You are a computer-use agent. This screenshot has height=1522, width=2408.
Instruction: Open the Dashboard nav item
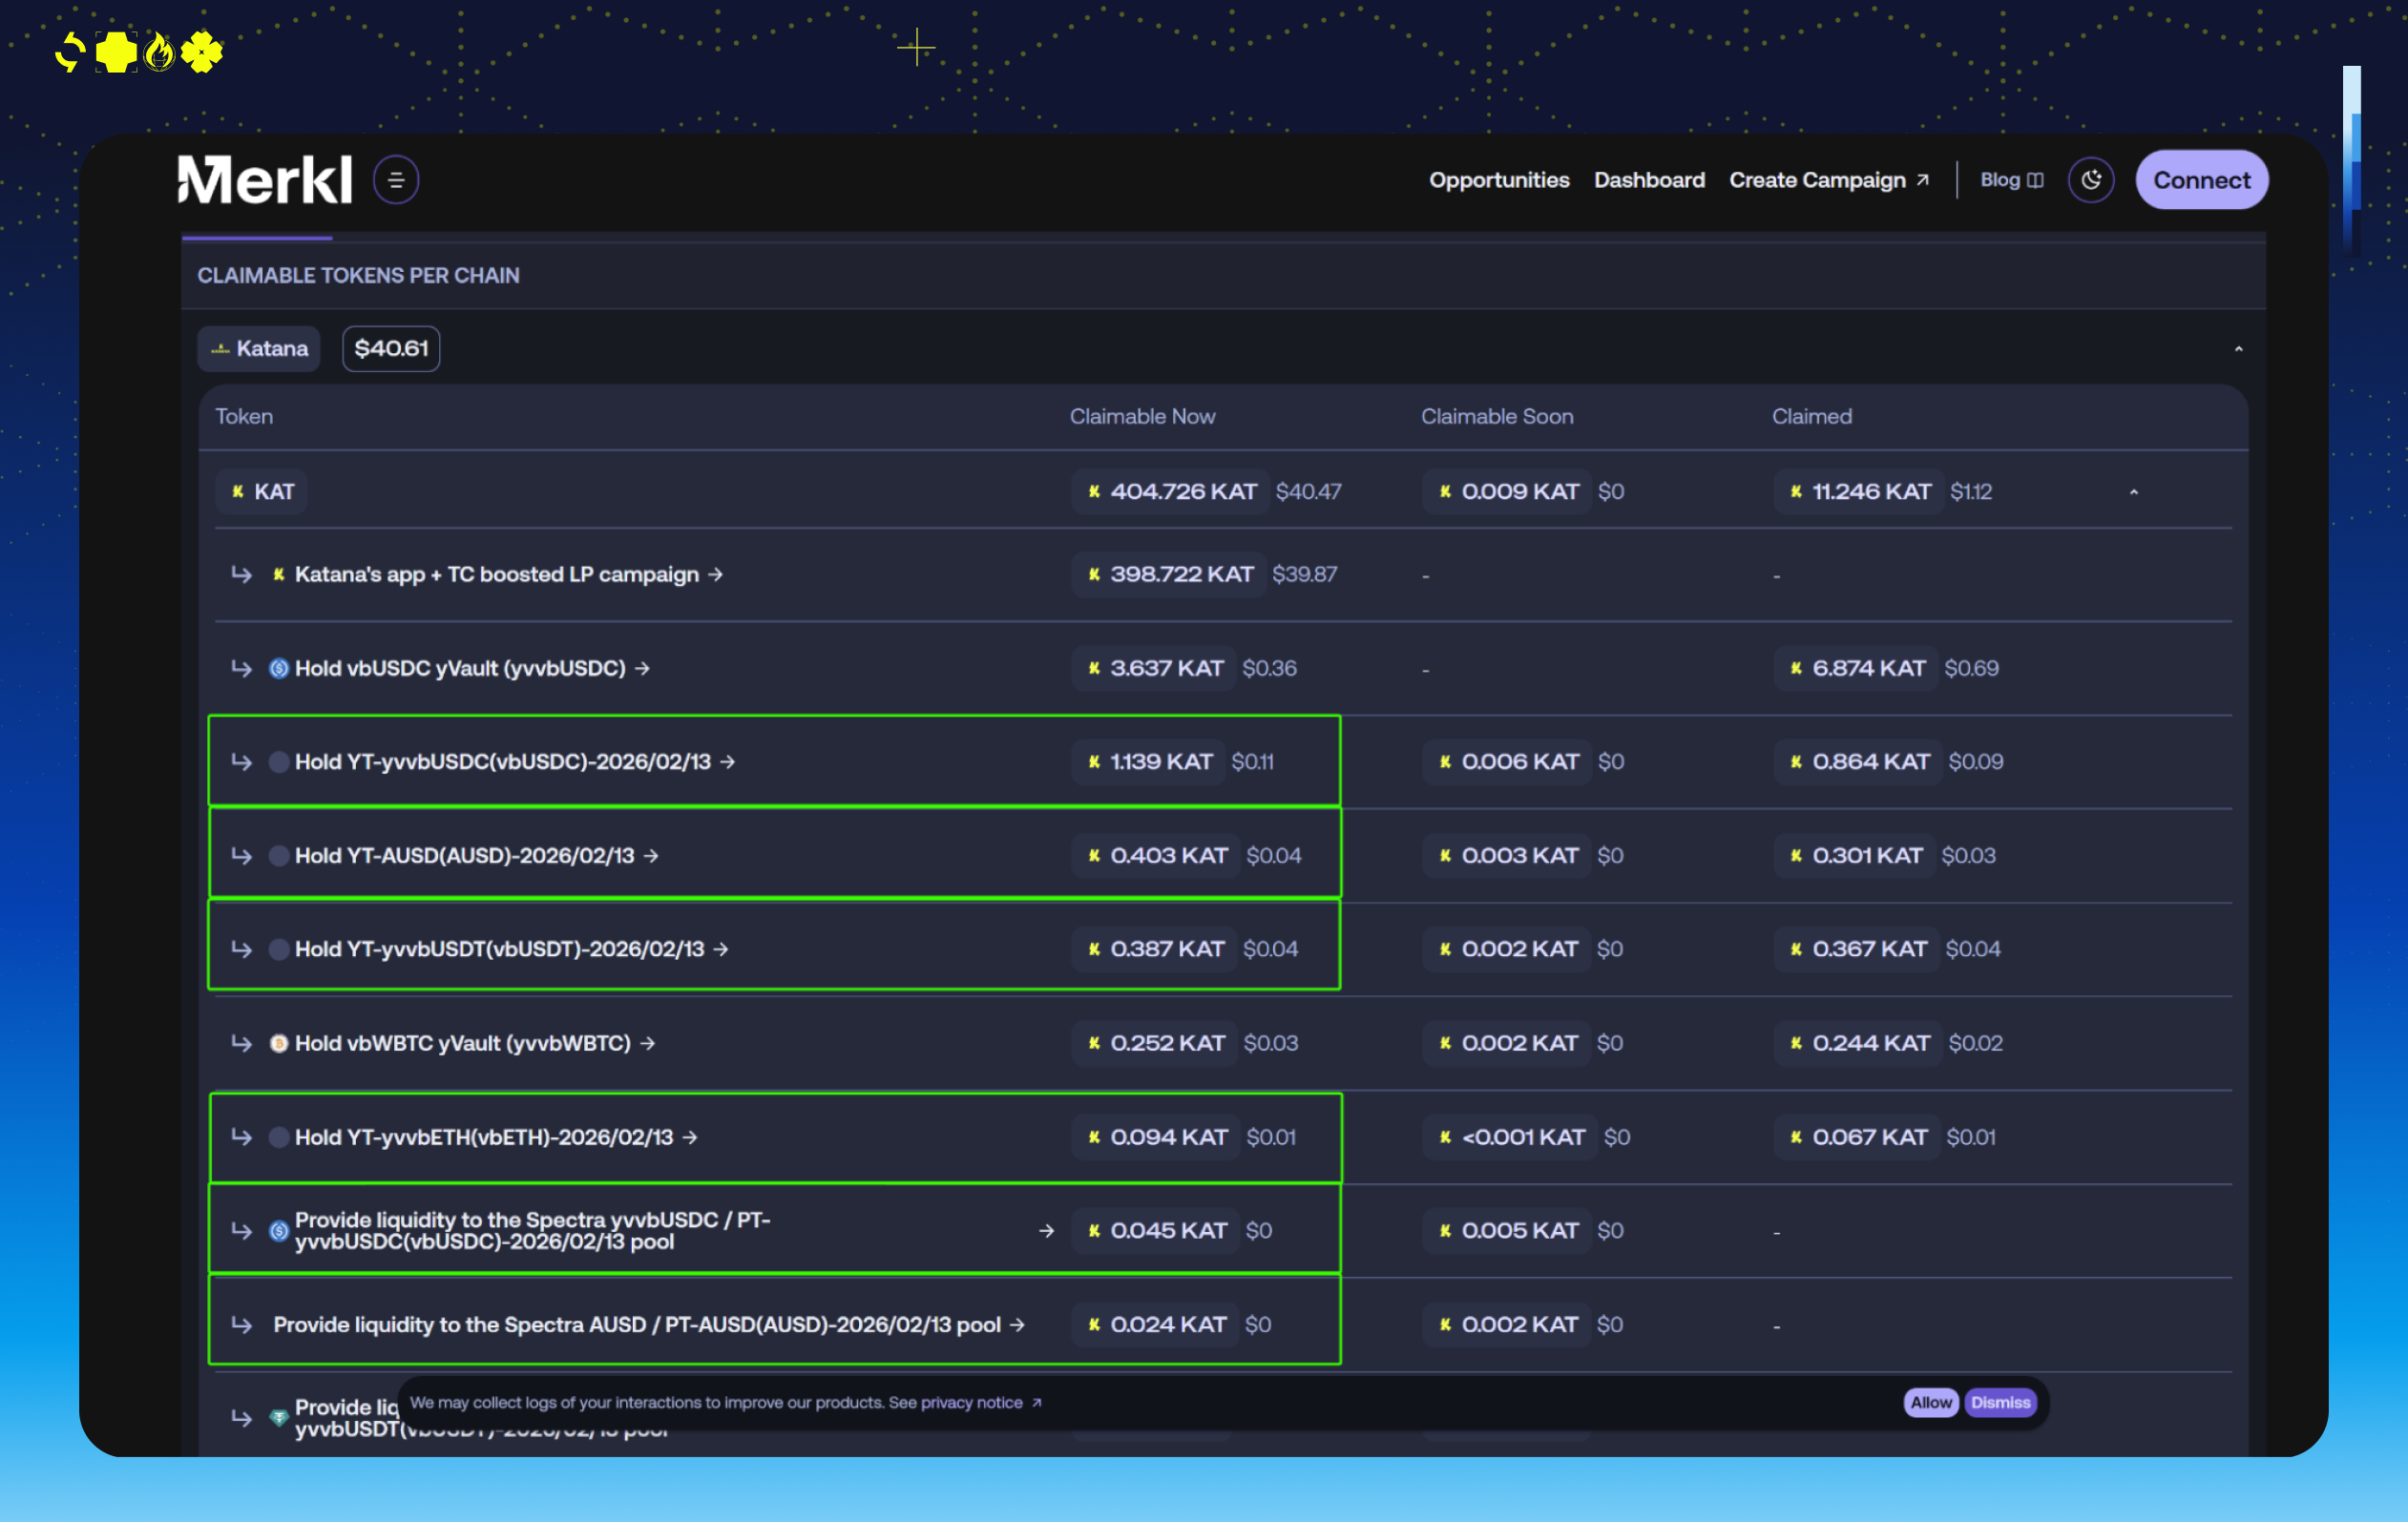tap(1649, 180)
